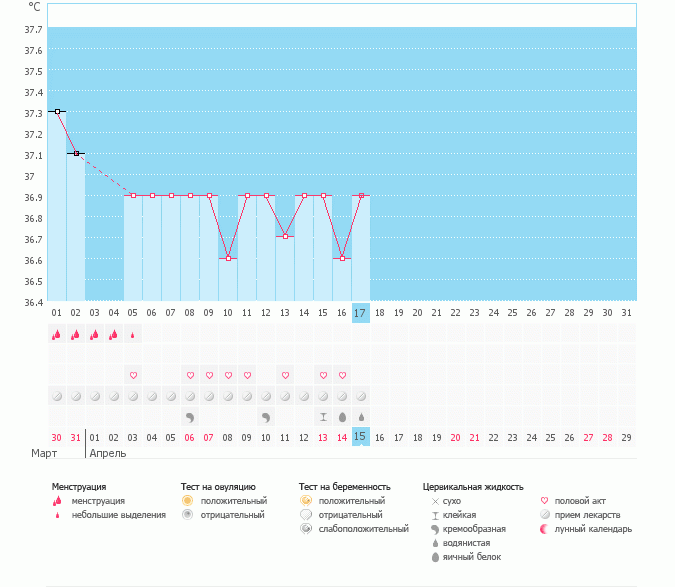
Task: Click menstruation drop icon on cycle day 01
Action: point(57,336)
